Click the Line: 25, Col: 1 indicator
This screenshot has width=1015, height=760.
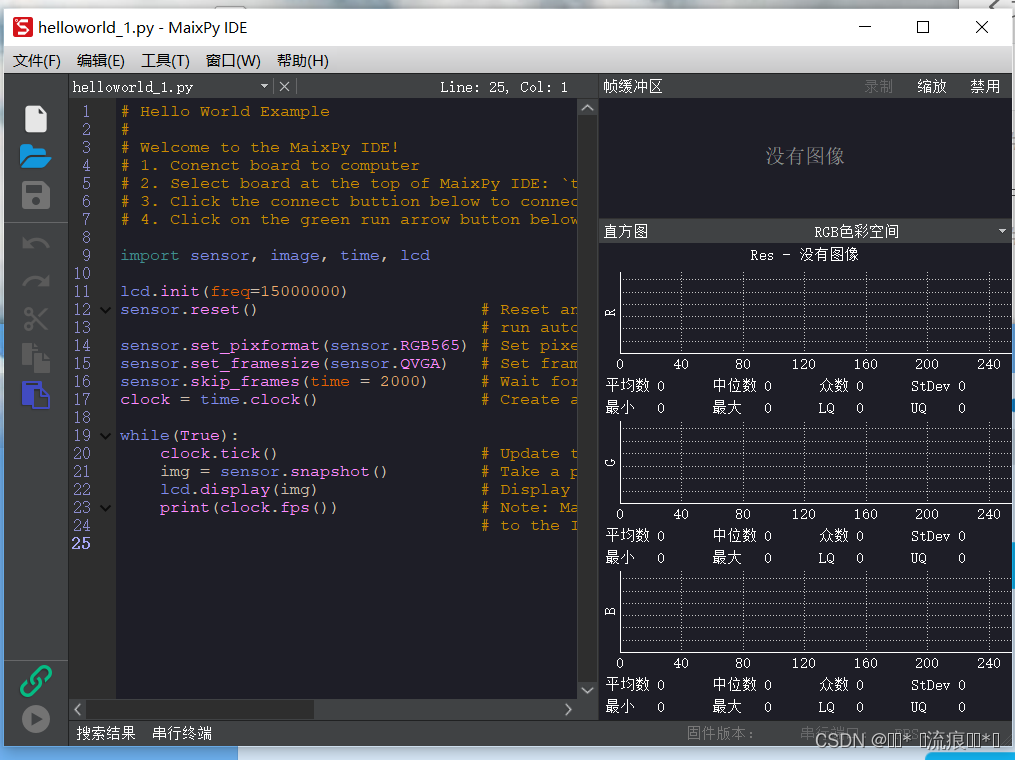point(504,87)
